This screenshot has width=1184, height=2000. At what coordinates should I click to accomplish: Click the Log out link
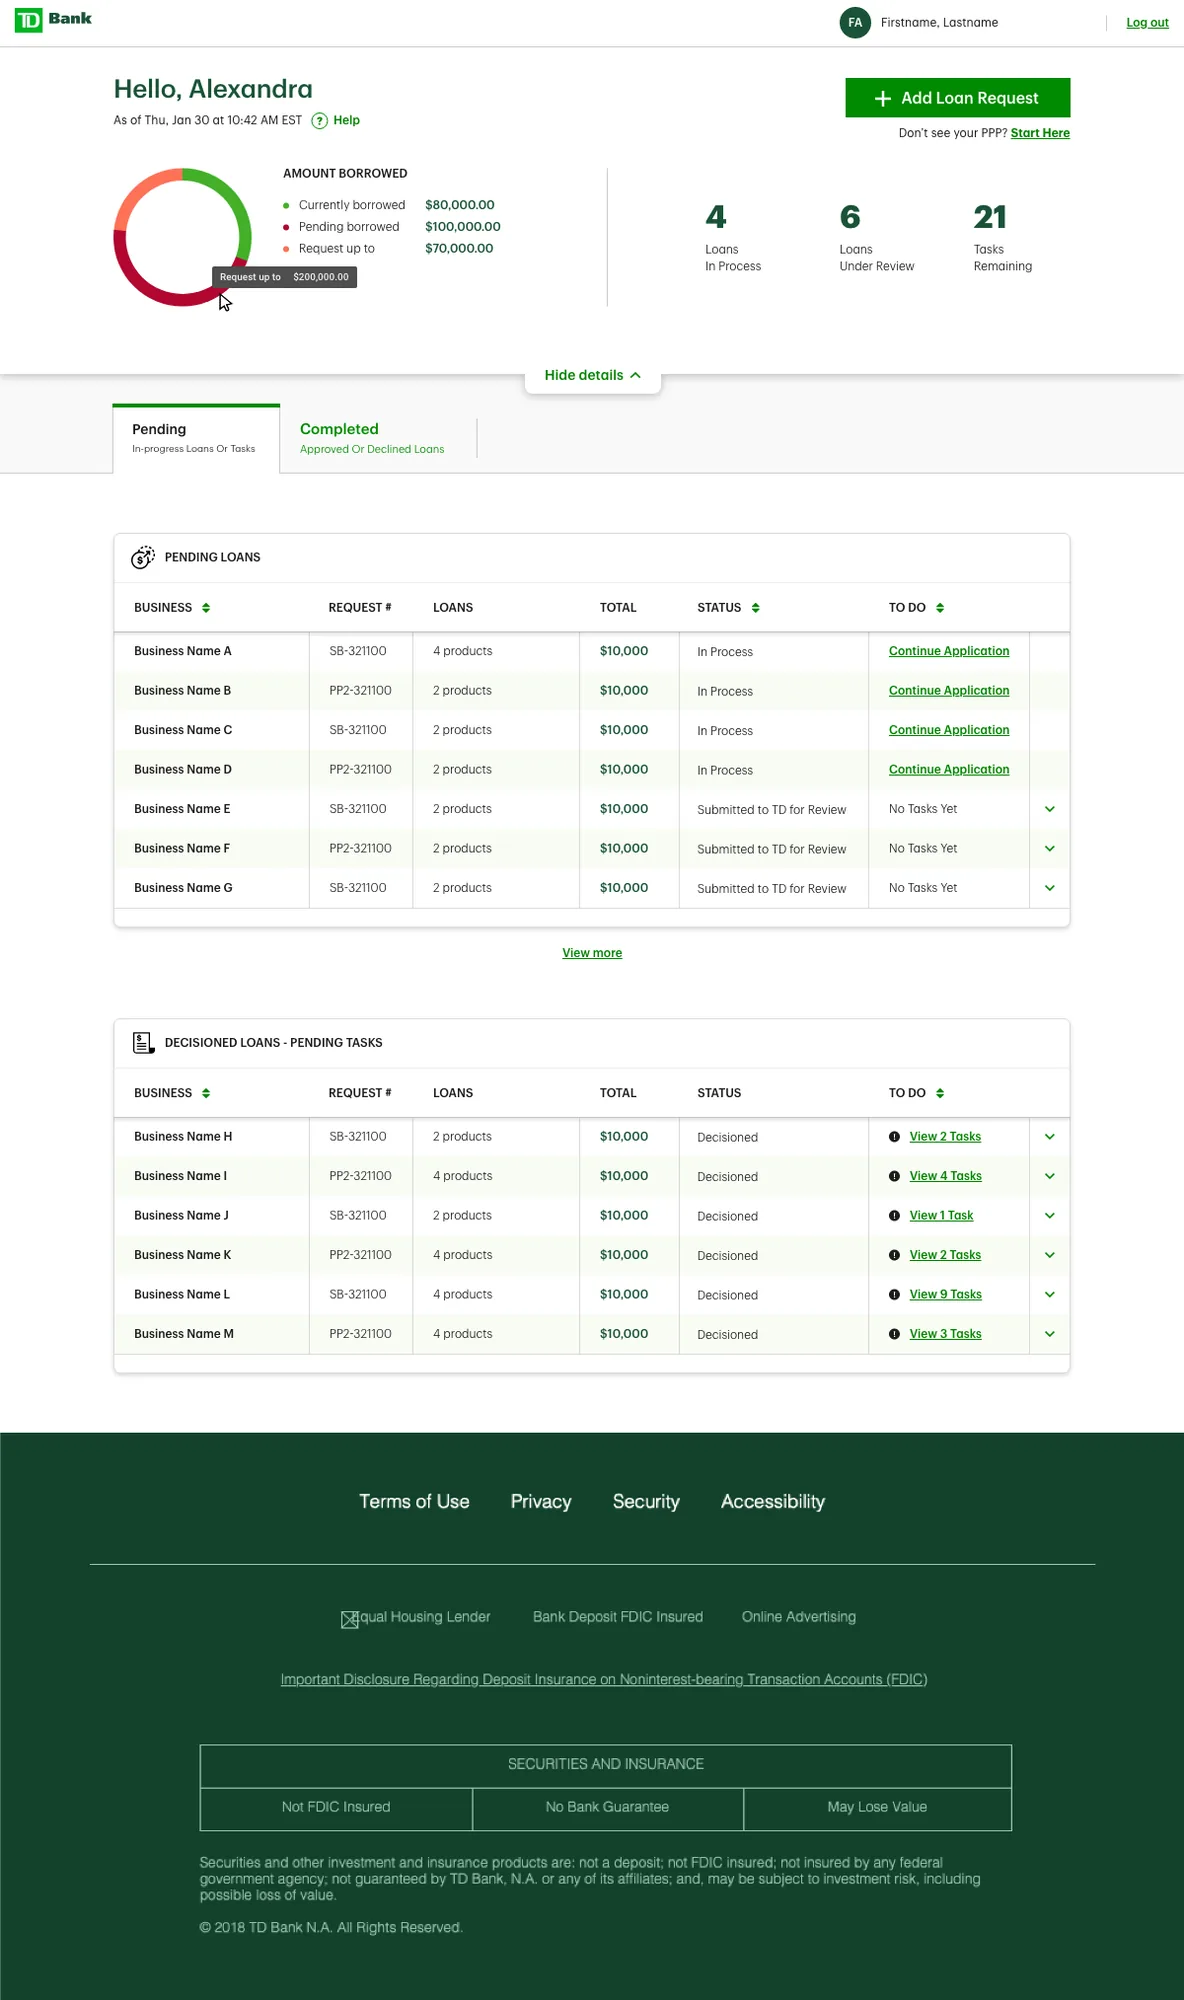pyautogui.click(x=1147, y=23)
